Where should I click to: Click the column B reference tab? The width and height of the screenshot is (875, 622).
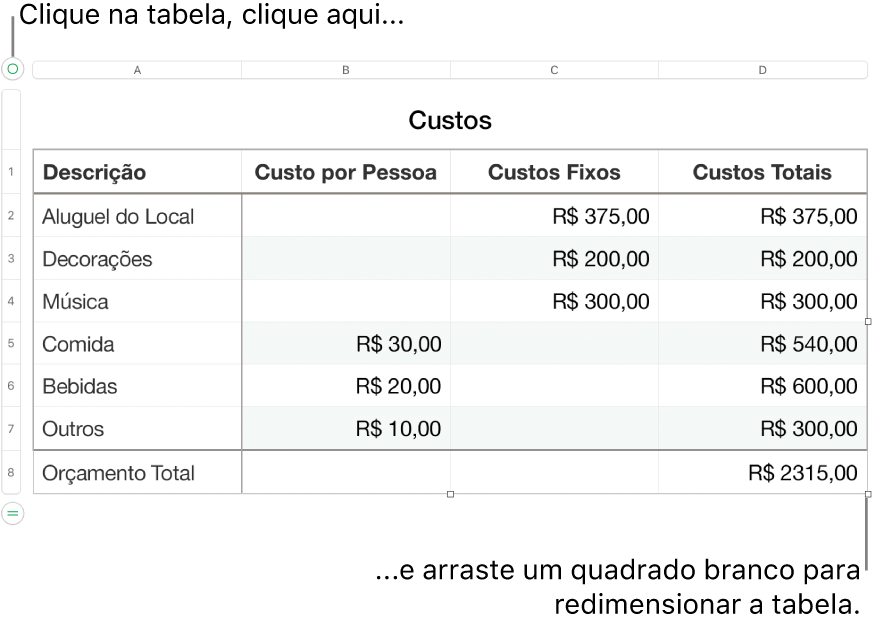(345, 69)
